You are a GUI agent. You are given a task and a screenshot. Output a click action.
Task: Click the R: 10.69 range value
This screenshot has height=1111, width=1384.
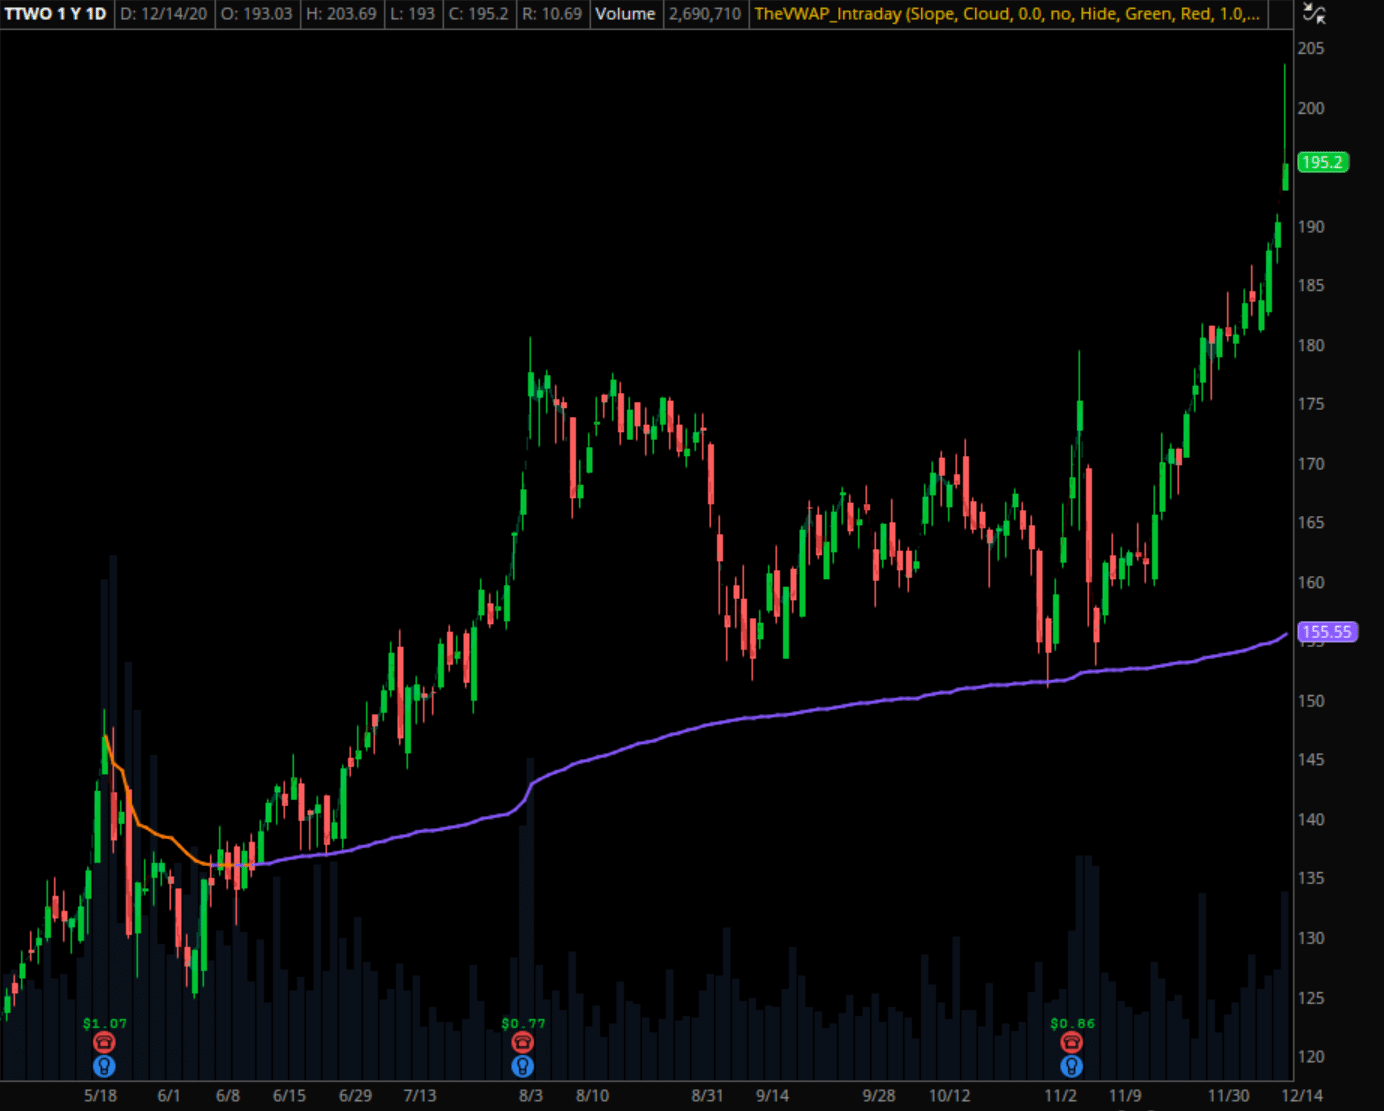coord(552,14)
